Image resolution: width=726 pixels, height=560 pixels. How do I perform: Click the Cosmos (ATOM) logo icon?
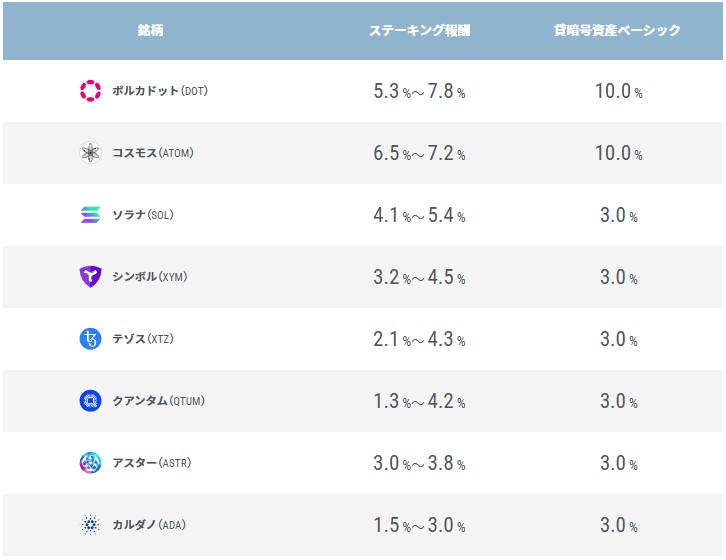point(90,153)
